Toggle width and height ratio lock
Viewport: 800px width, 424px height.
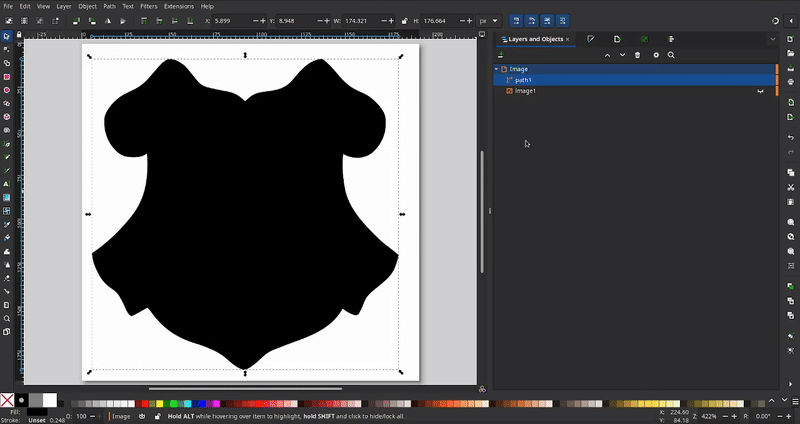(x=402, y=20)
